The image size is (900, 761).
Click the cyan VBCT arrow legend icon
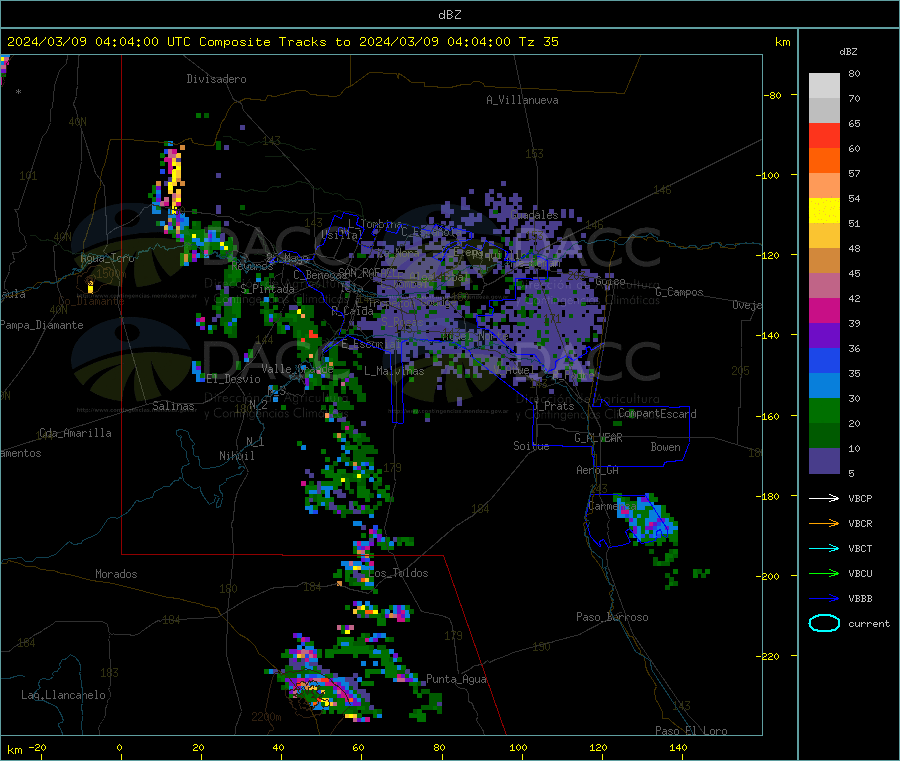(x=824, y=549)
